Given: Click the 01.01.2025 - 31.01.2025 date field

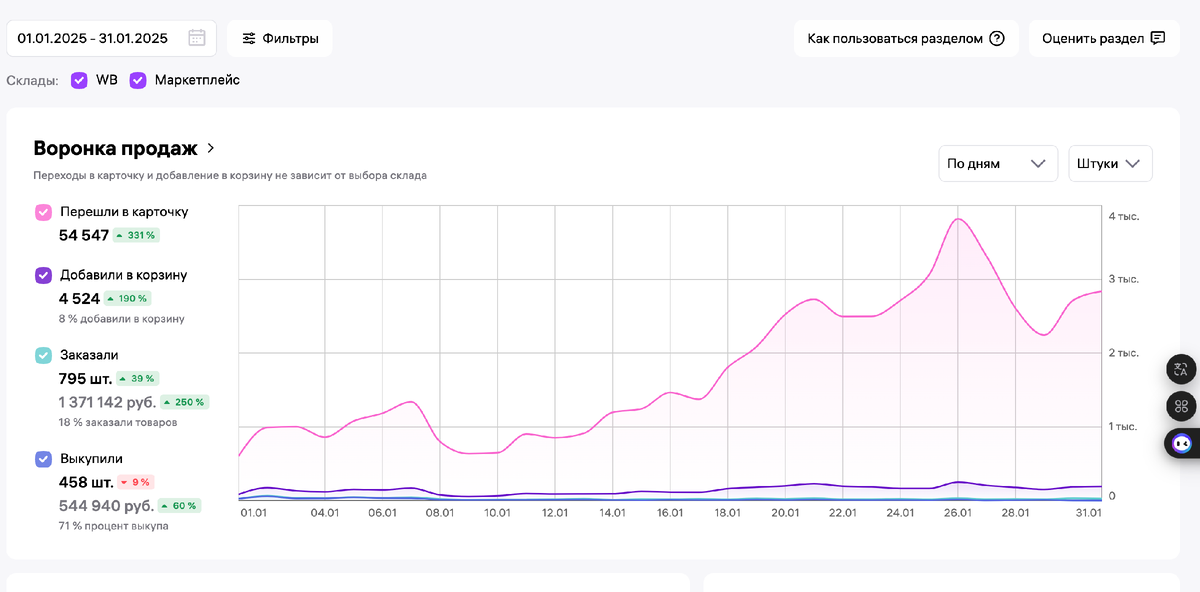Looking at the screenshot, I should [x=92, y=39].
